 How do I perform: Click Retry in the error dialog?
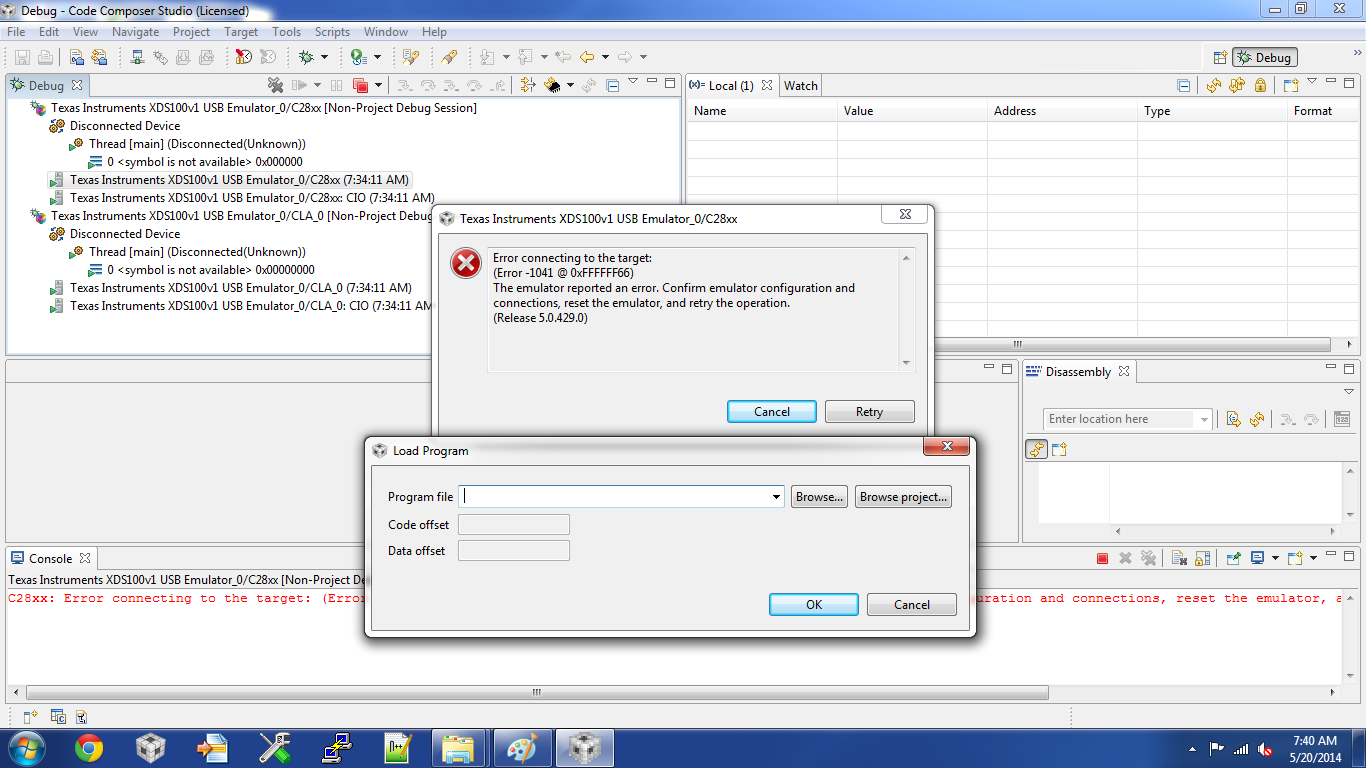coord(869,412)
